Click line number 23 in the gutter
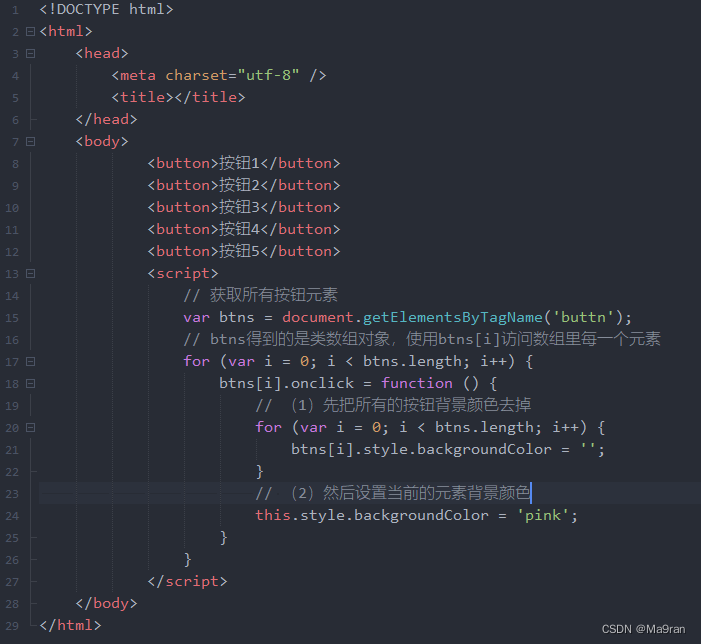Viewport: 701px width, 644px height. click(12, 494)
